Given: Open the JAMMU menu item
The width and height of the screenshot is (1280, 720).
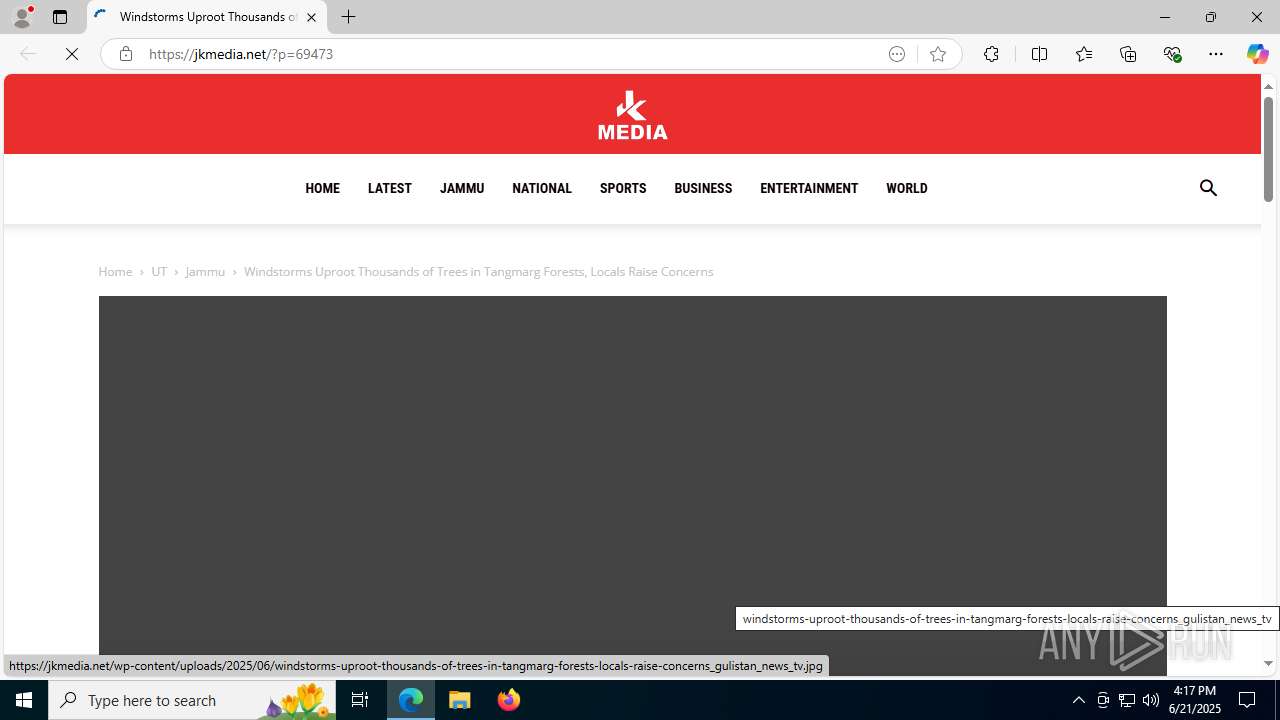Looking at the screenshot, I should [x=462, y=188].
